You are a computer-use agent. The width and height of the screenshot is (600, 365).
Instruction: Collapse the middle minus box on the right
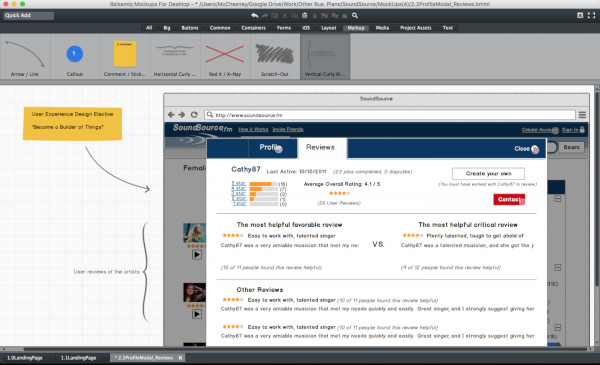(558, 267)
